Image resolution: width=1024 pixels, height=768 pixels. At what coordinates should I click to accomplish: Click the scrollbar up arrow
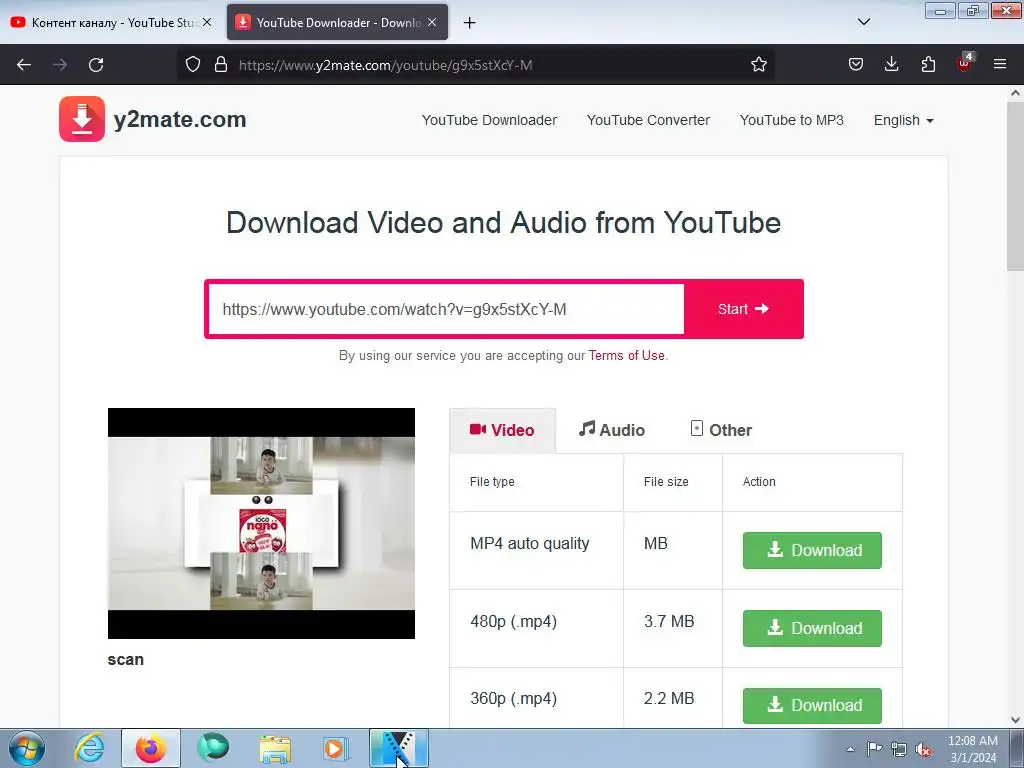point(1015,93)
